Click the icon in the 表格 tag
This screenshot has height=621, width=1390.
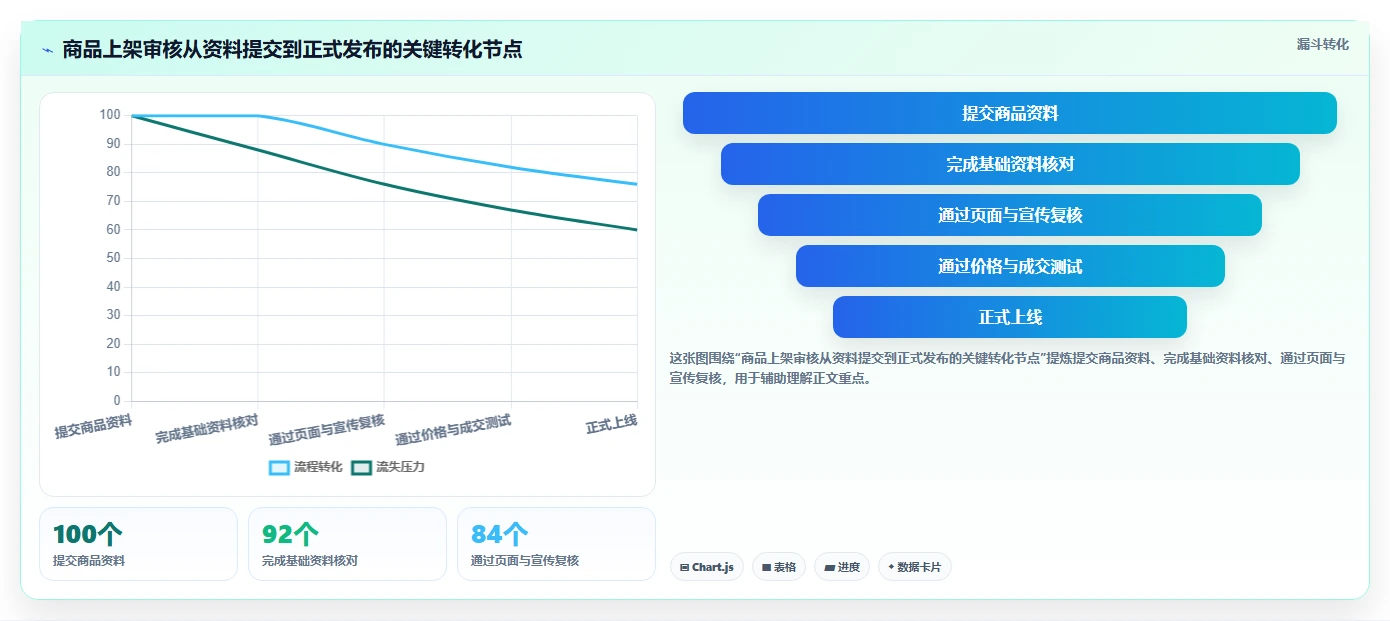point(766,567)
